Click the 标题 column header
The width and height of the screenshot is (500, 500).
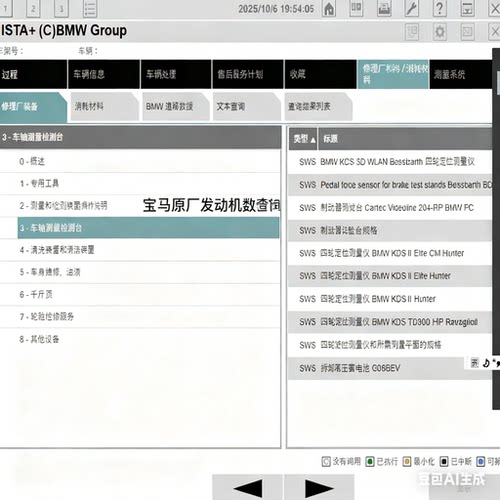pos(405,139)
